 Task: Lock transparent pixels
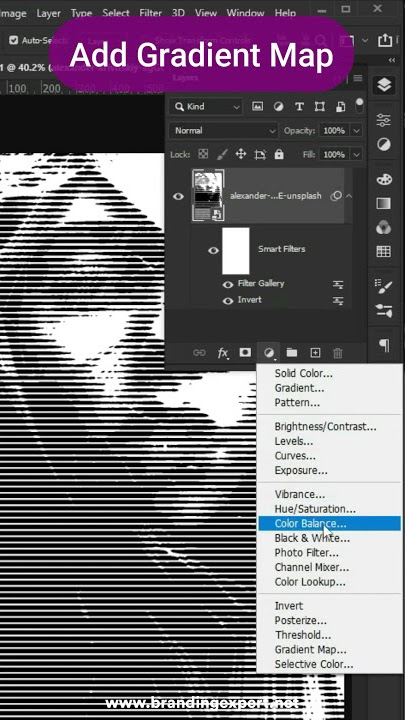[202, 154]
